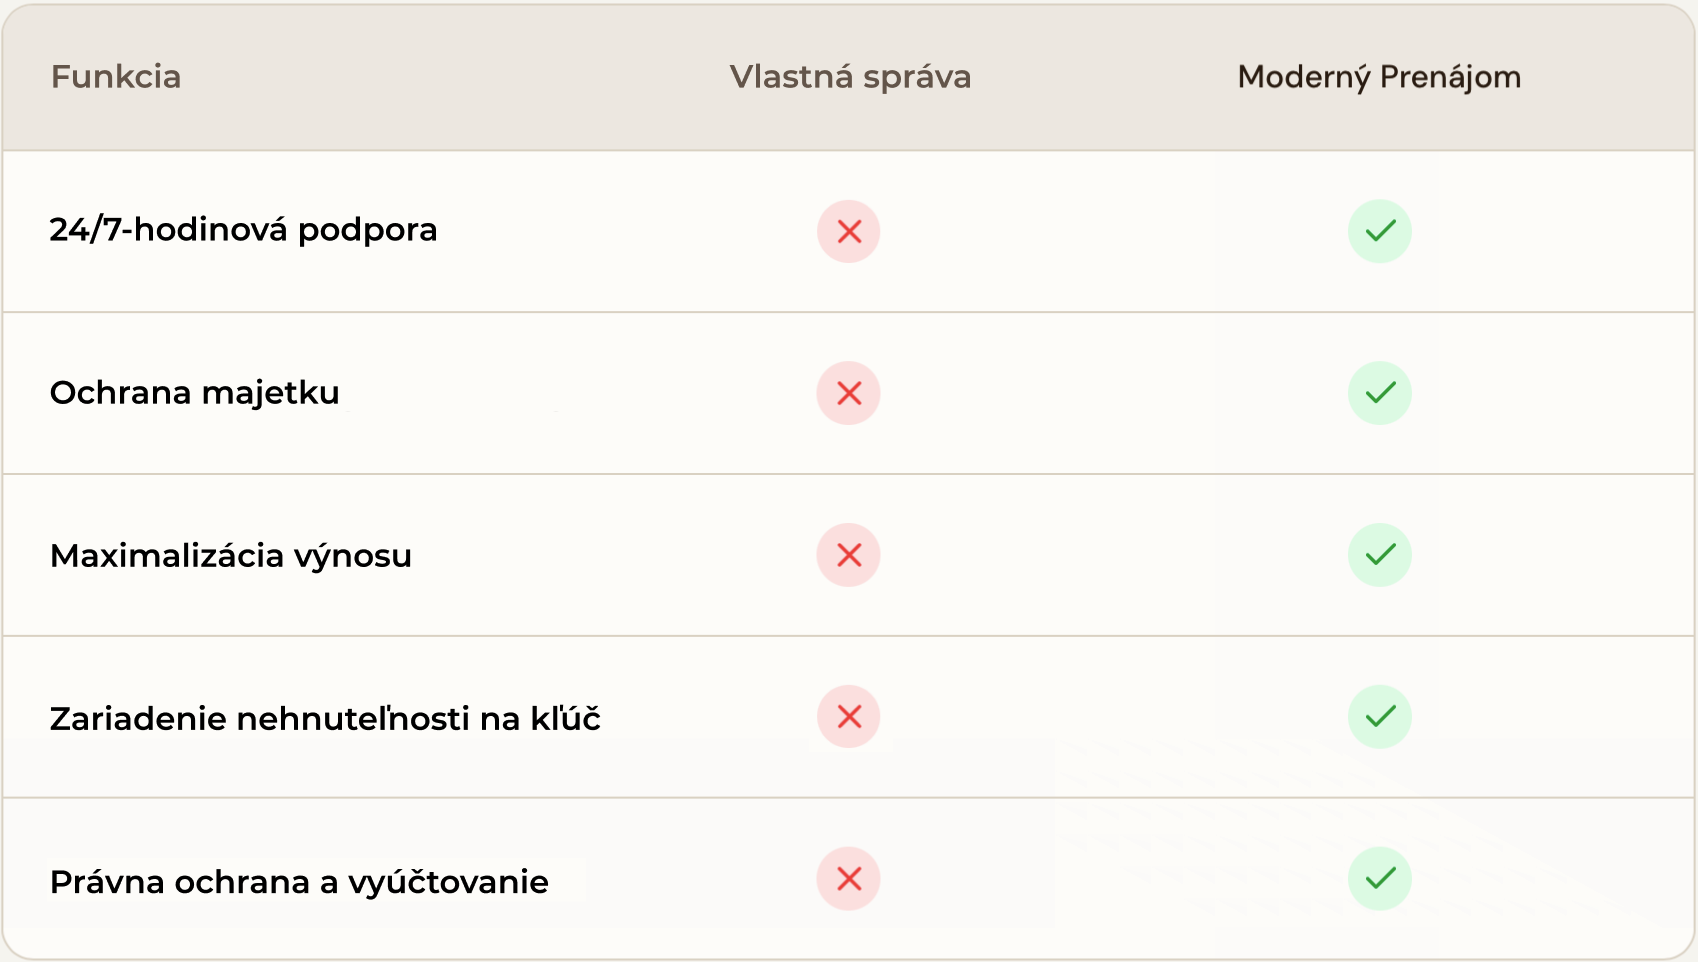Click the 24/7-hodinová podpora row label
The height and width of the screenshot is (962, 1698).
click(243, 230)
